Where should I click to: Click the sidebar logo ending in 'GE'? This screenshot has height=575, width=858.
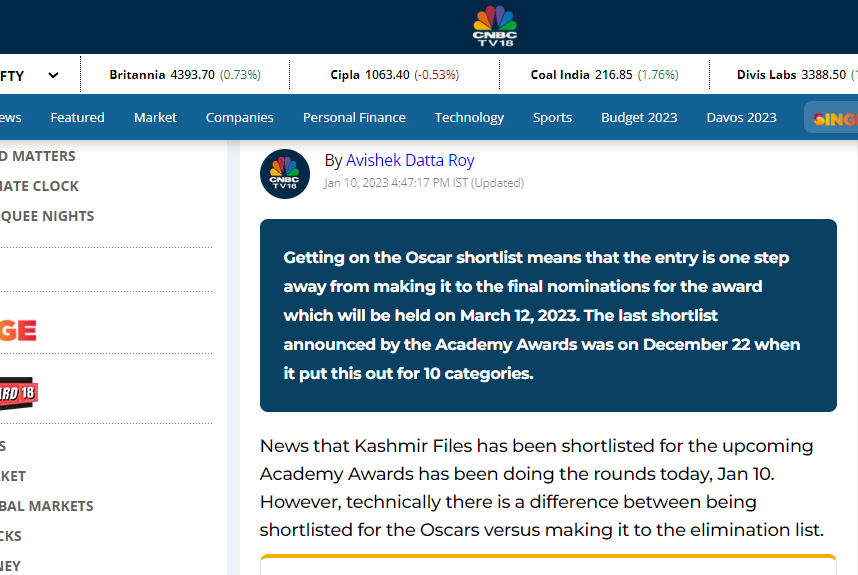[18, 330]
